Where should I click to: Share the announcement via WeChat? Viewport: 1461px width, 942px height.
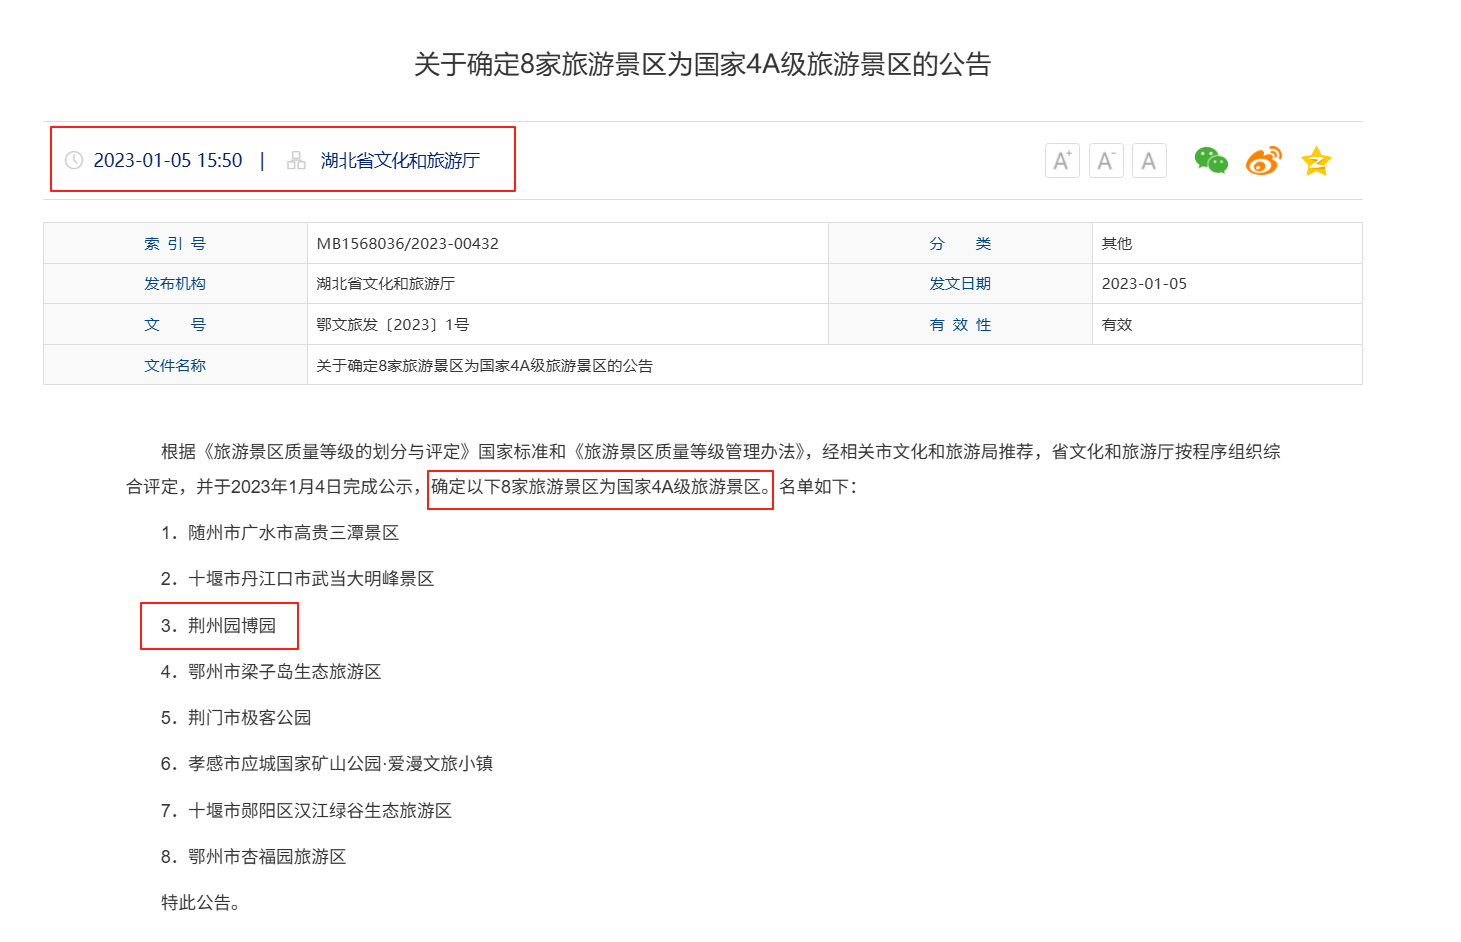click(x=1212, y=160)
